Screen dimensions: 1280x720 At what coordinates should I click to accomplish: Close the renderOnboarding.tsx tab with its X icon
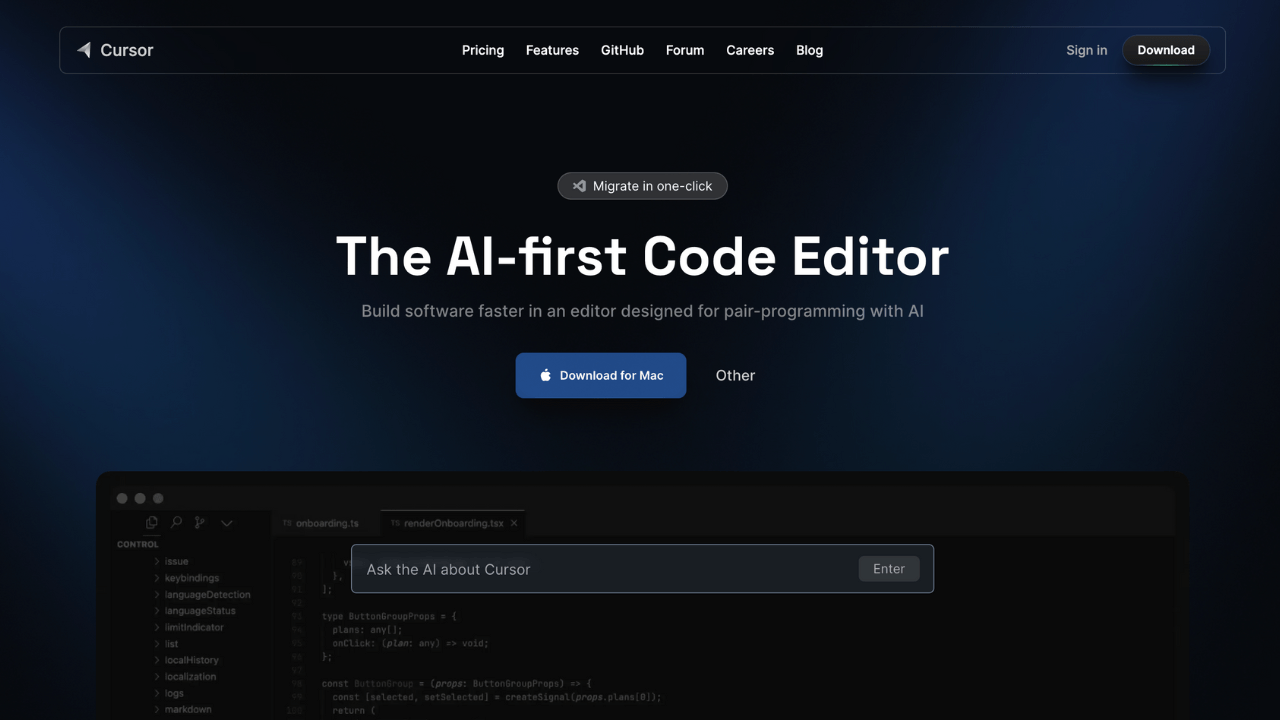[x=514, y=523]
